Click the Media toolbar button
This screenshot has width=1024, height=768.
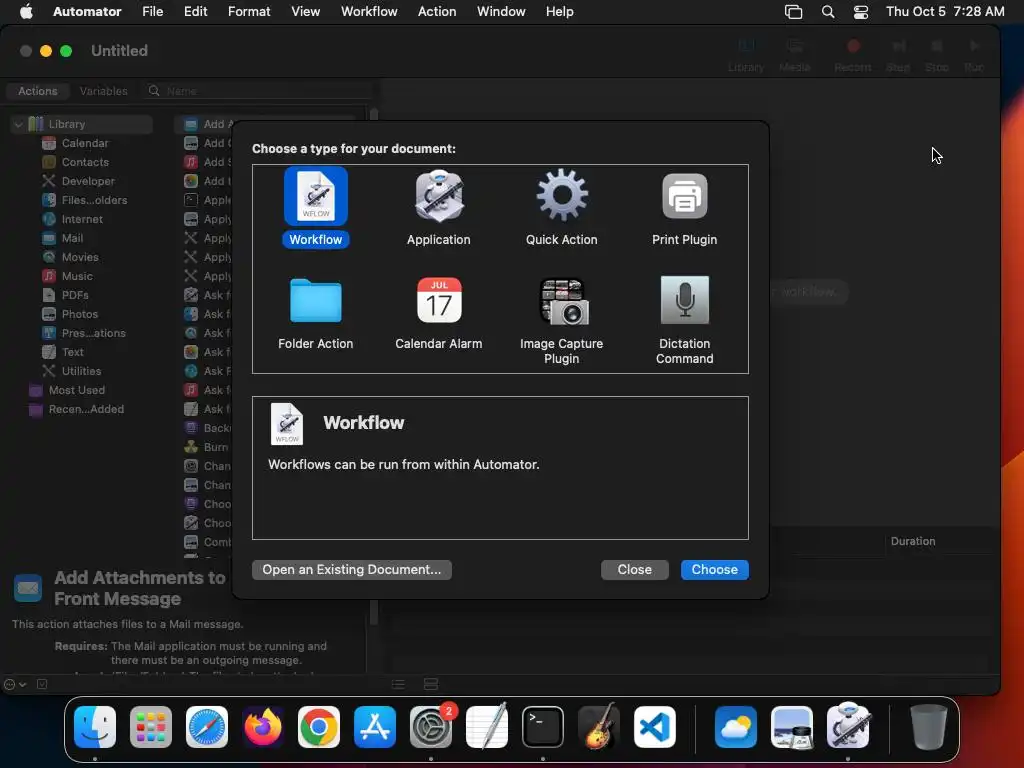coord(795,54)
